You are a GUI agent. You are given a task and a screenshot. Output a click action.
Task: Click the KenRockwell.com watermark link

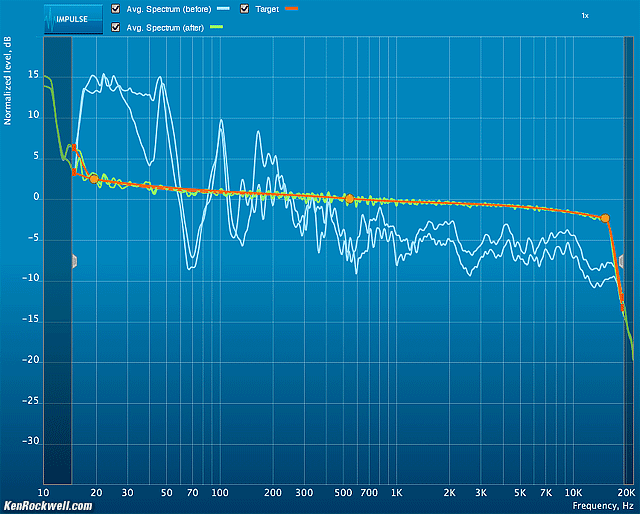tap(48, 506)
